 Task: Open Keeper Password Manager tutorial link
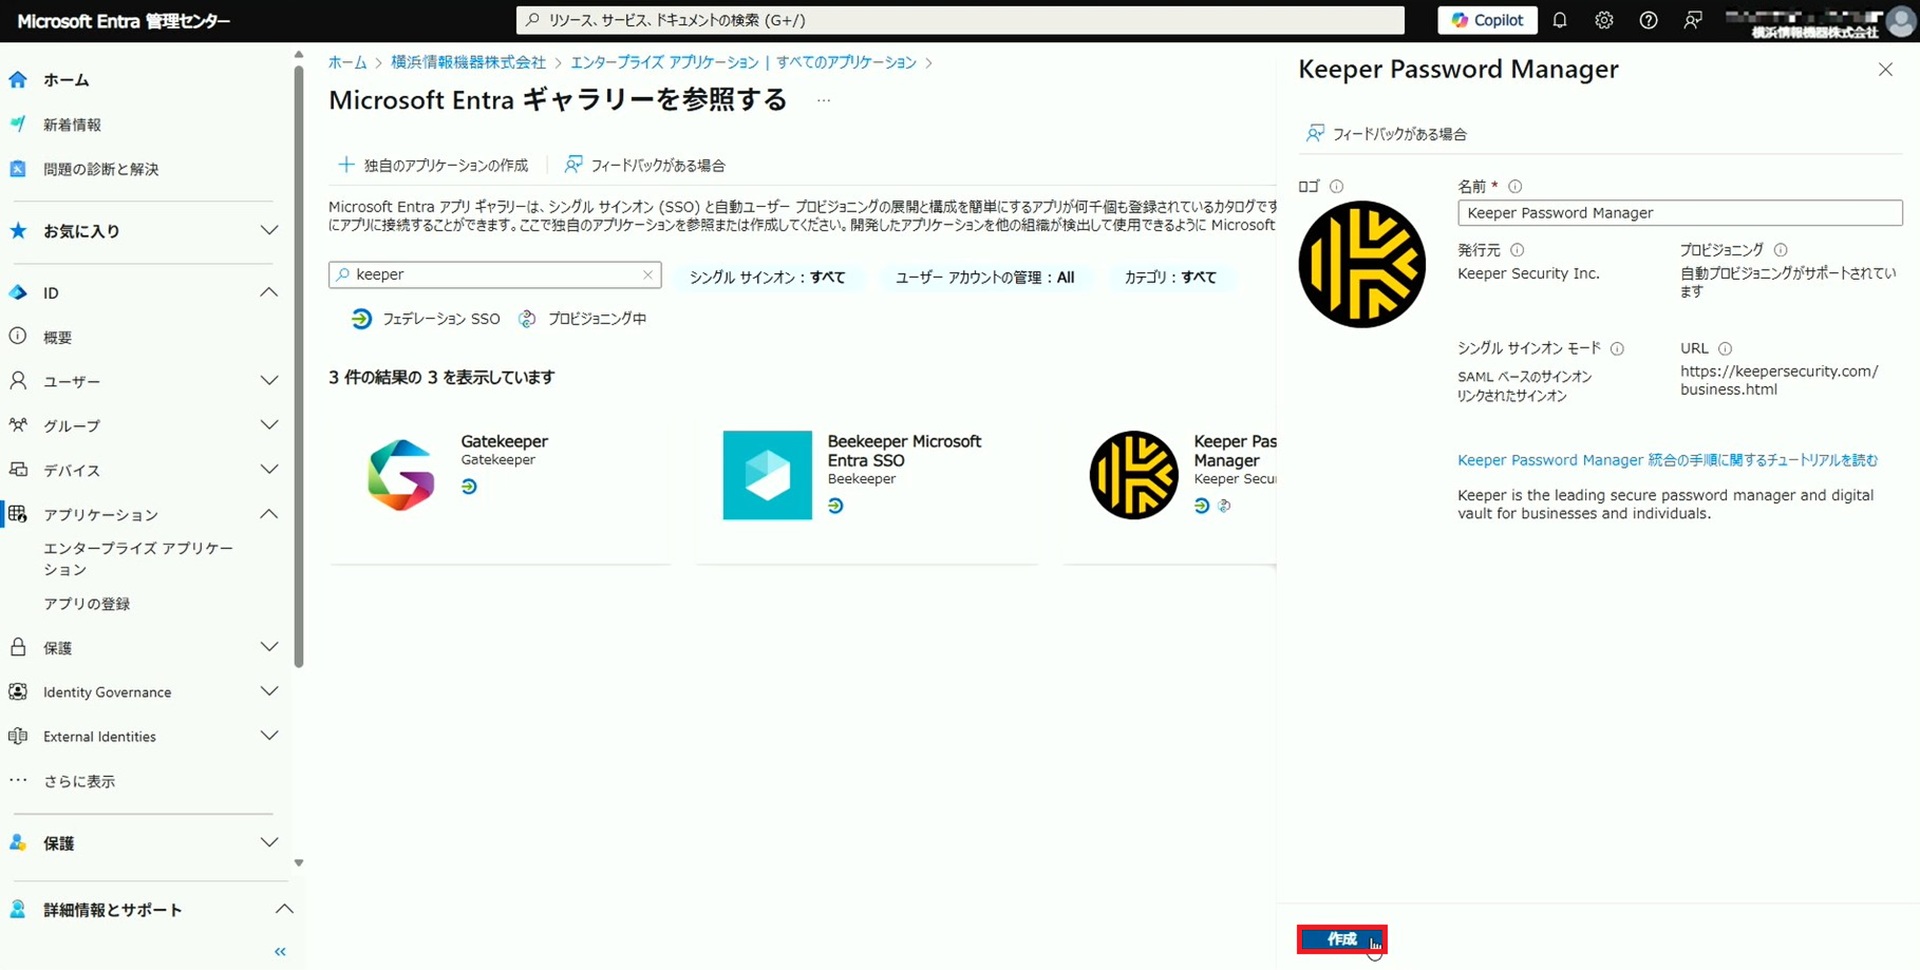tap(1667, 460)
